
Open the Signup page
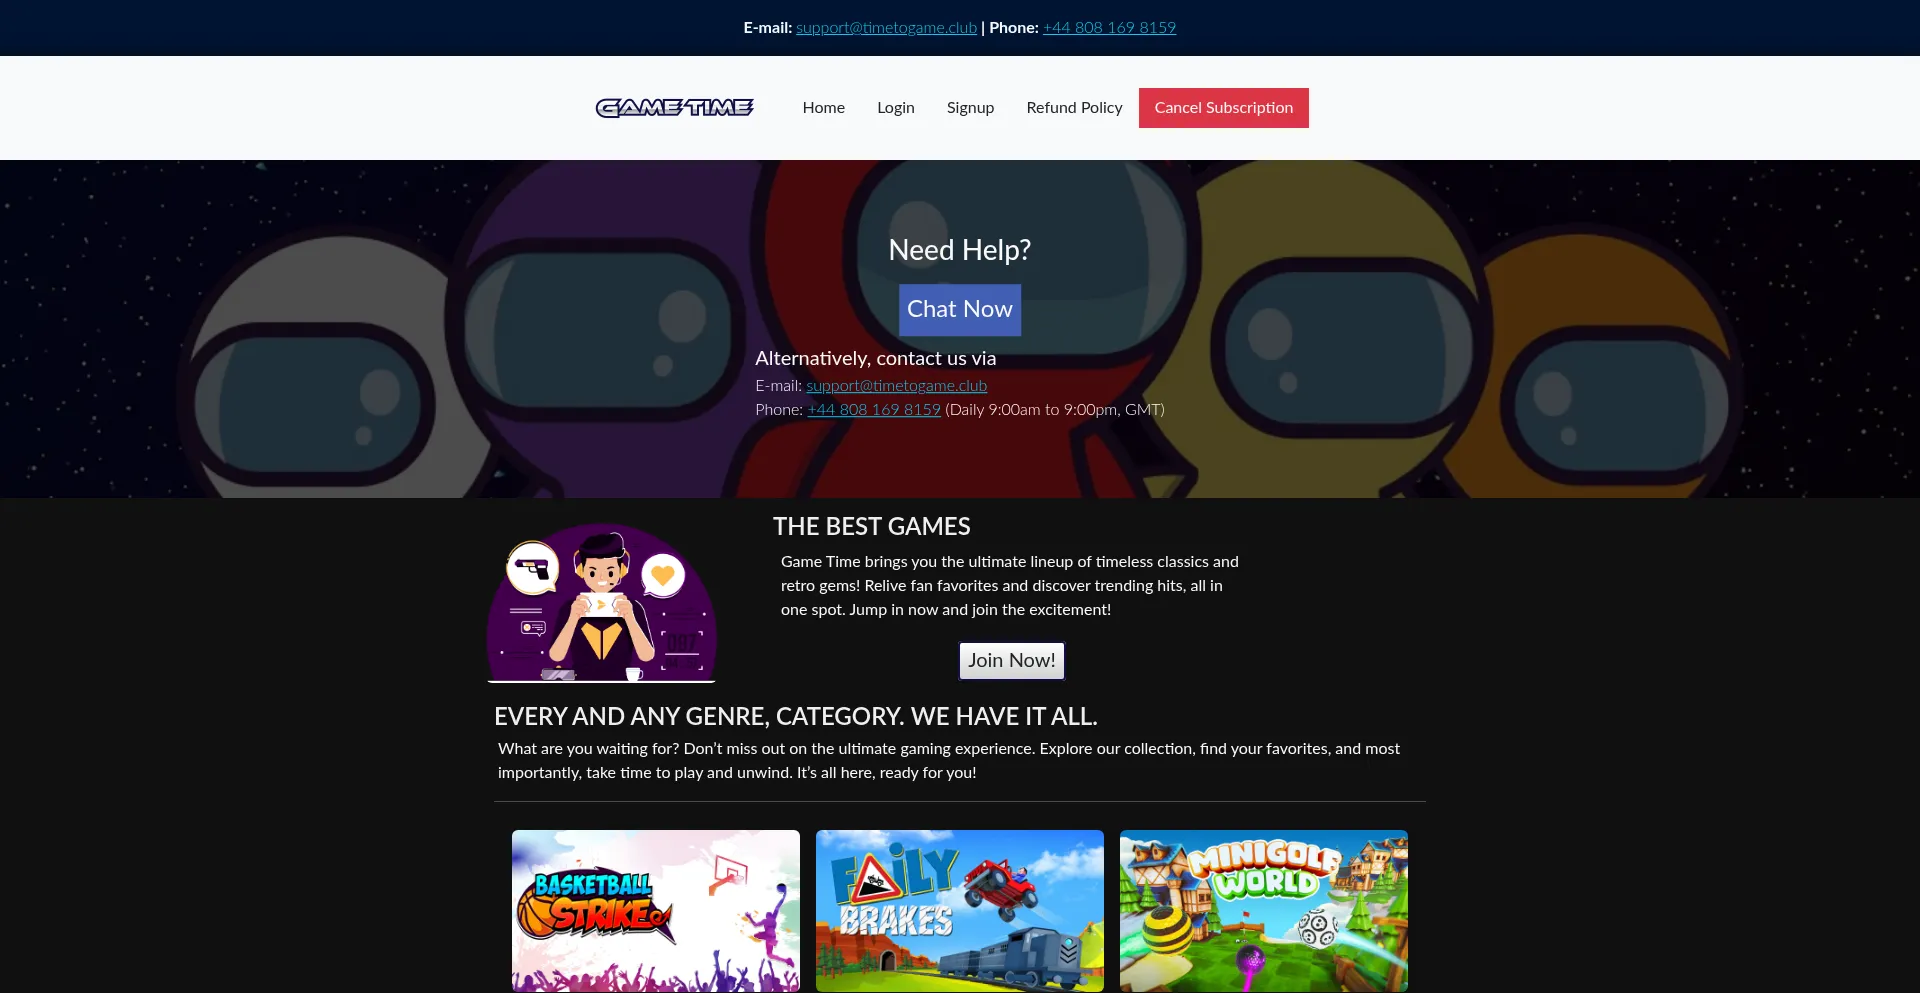tap(970, 107)
